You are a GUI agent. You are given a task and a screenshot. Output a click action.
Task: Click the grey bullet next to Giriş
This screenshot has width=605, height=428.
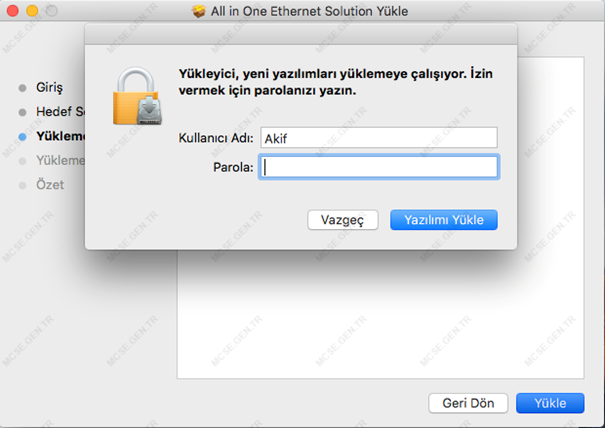[x=22, y=88]
